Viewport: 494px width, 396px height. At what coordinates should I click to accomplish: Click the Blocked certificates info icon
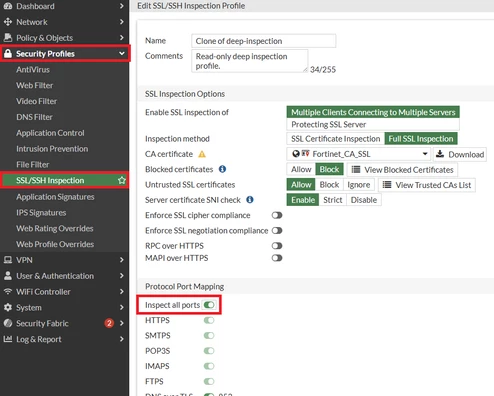tap(222, 169)
